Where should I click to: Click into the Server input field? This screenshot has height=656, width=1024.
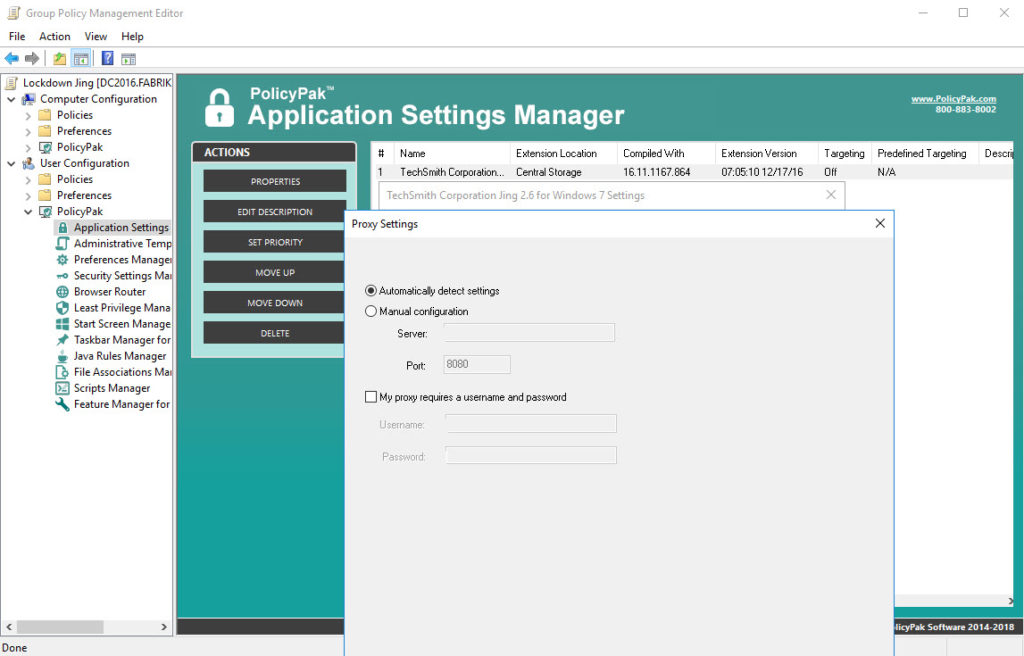pyautogui.click(x=529, y=333)
